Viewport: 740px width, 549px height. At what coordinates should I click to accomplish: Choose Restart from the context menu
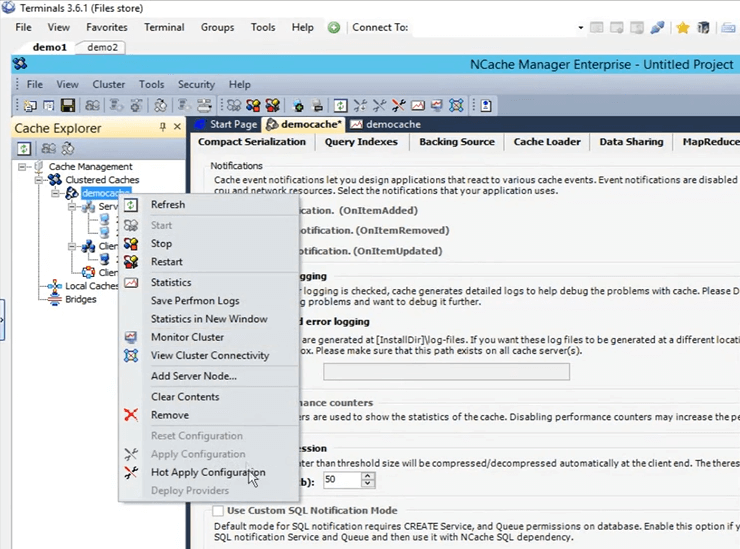[x=208, y=262]
